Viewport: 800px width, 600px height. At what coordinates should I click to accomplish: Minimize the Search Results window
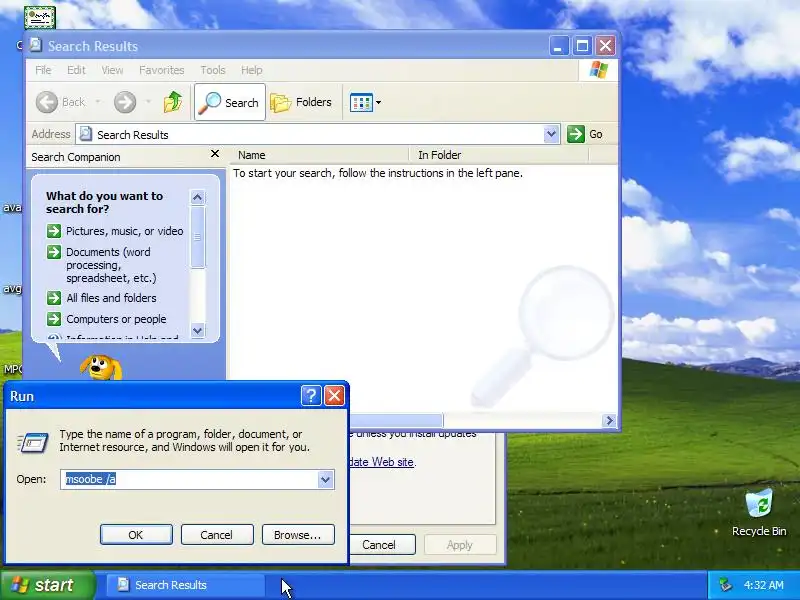pyautogui.click(x=559, y=46)
